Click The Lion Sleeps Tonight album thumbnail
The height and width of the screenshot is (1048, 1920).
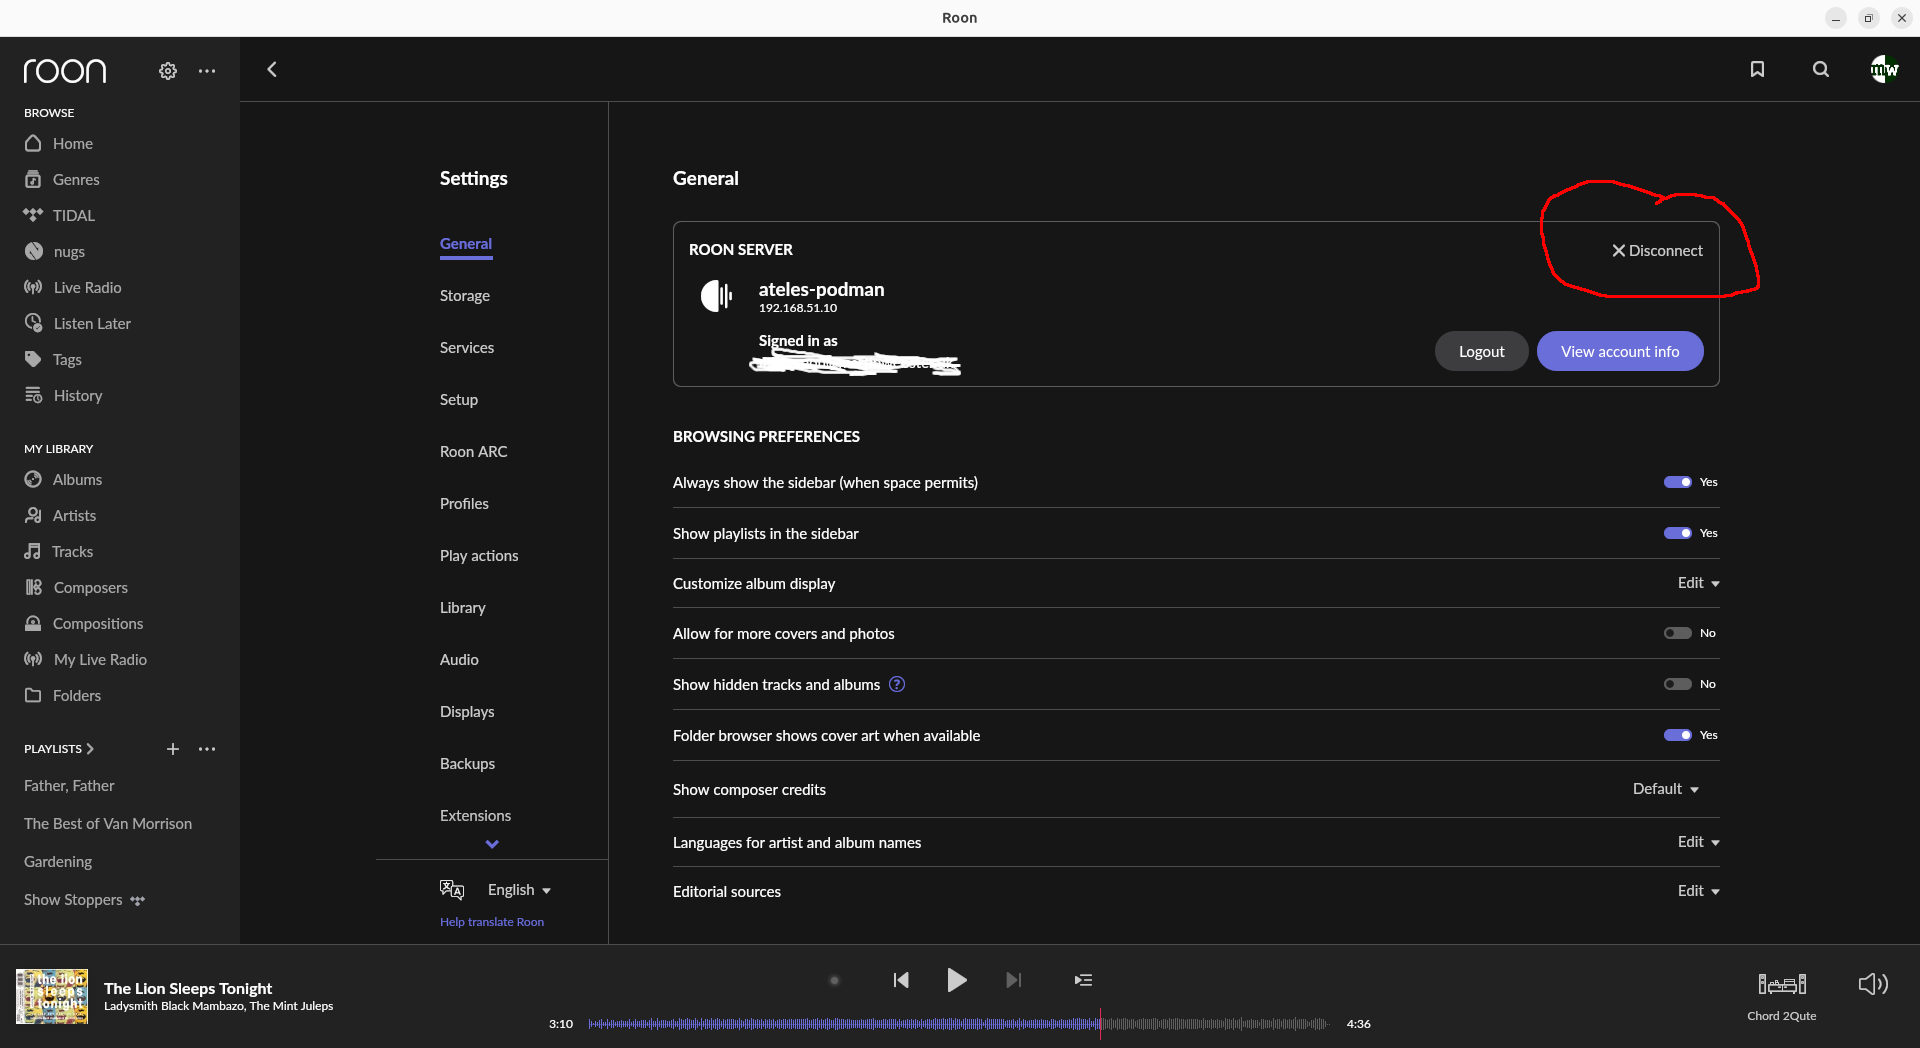(x=52, y=996)
